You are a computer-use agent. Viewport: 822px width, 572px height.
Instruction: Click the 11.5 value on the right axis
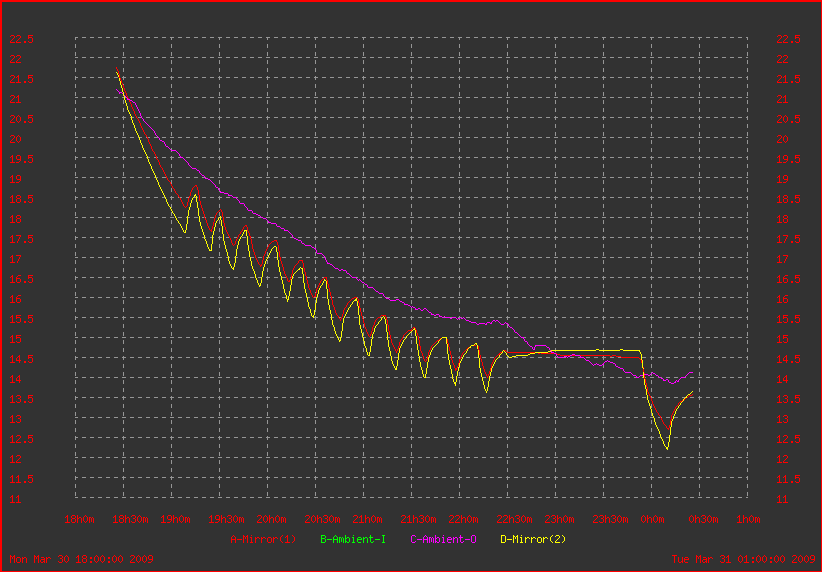tap(788, 479)
